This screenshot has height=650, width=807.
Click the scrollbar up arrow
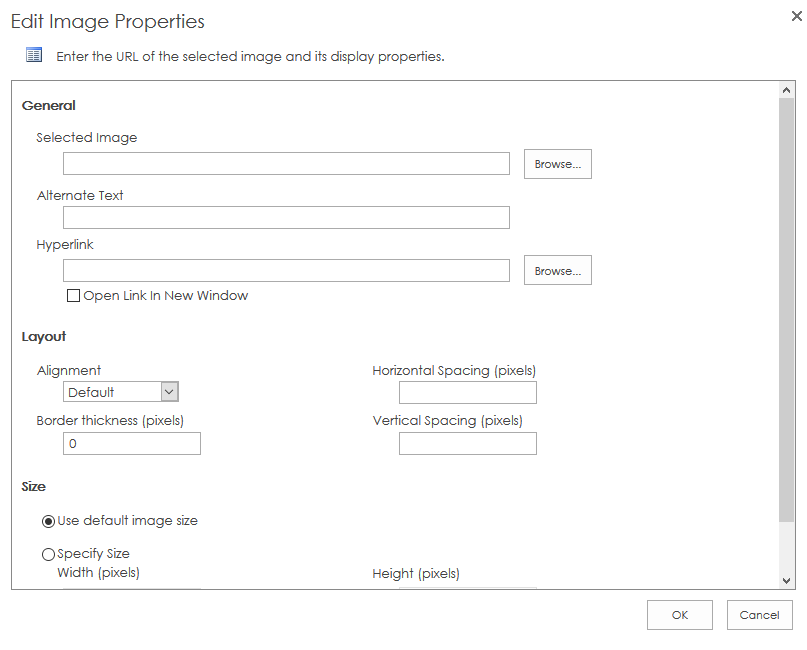click(x=786, y=90)
